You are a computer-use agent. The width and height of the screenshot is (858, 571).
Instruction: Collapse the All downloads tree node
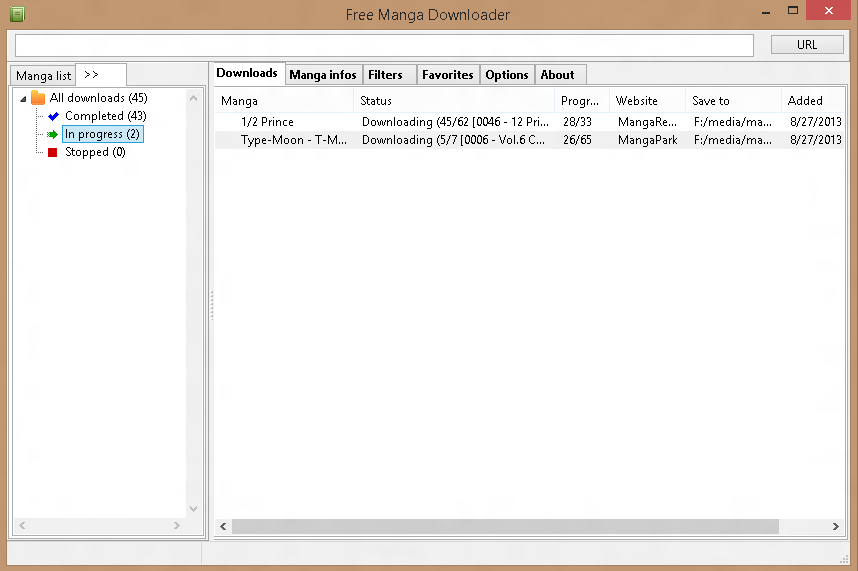click(x=23, y=99)
